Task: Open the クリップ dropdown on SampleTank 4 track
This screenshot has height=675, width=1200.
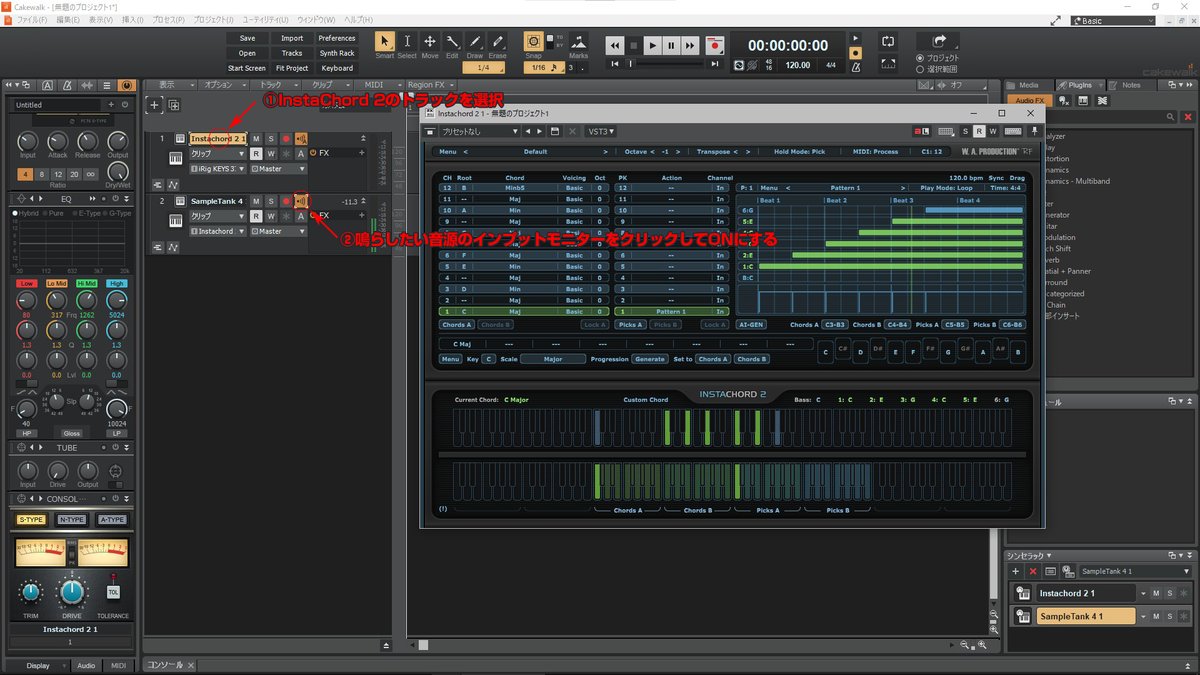Action: pyautogui.click(x=218, y=216)
